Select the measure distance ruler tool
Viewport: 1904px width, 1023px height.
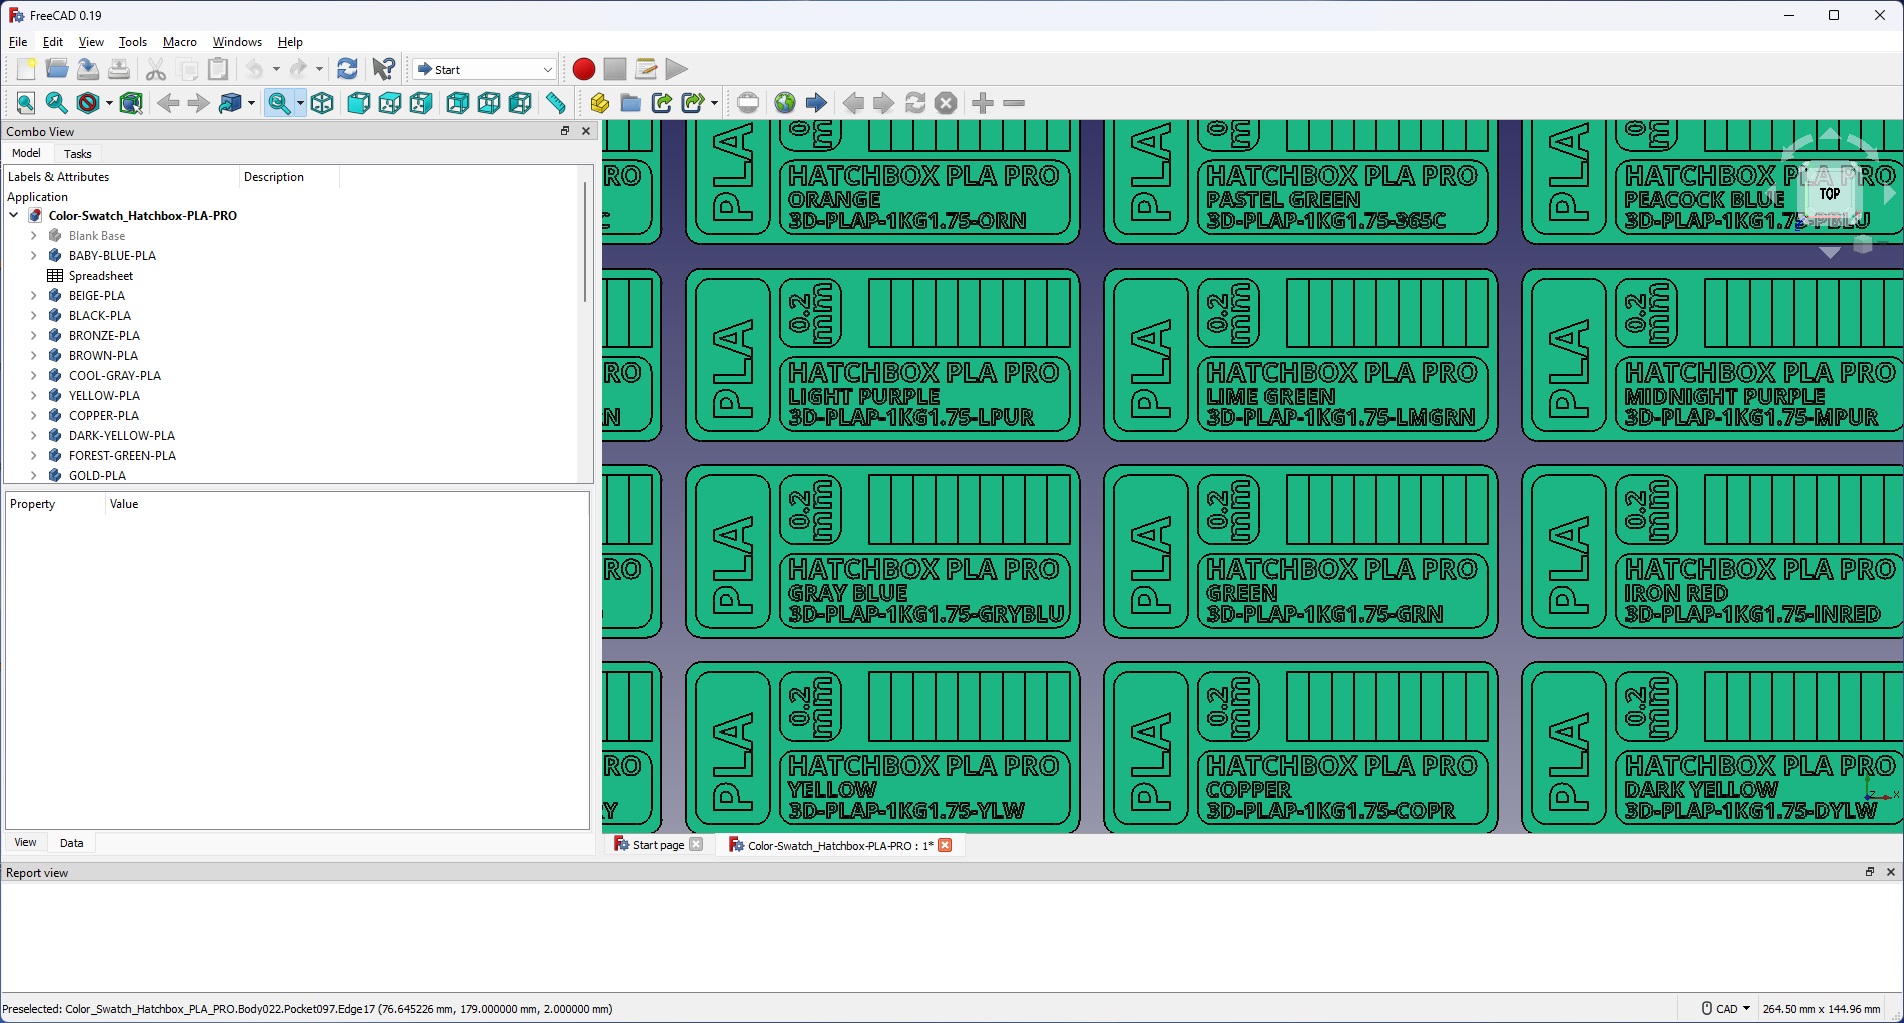[556, 103]
